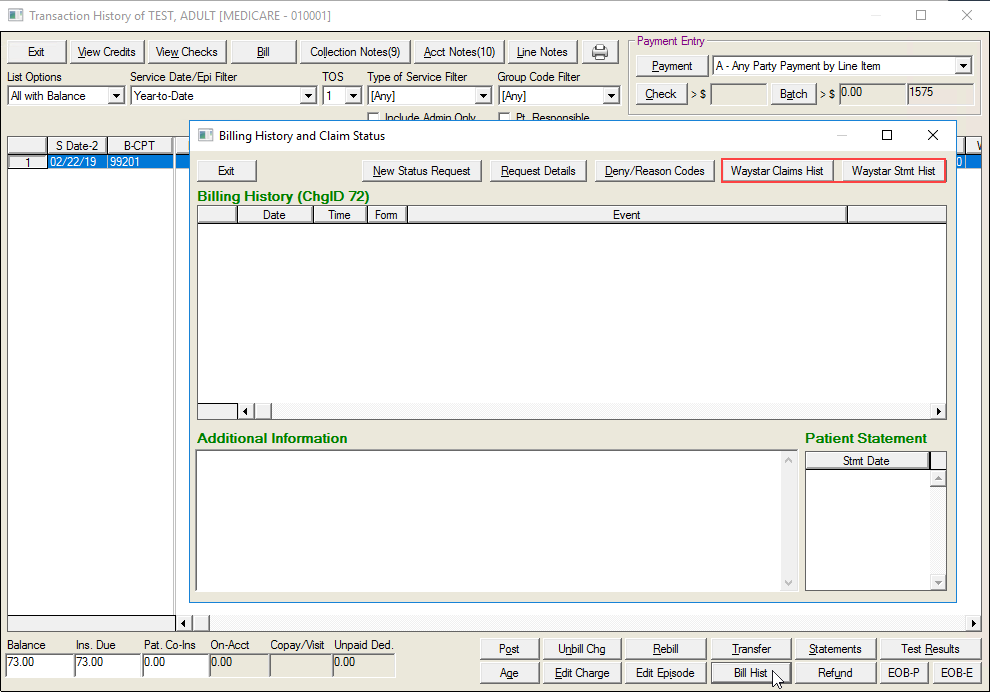Click the Stmt Date column header
Screen dimensions: 990x692
867,461
